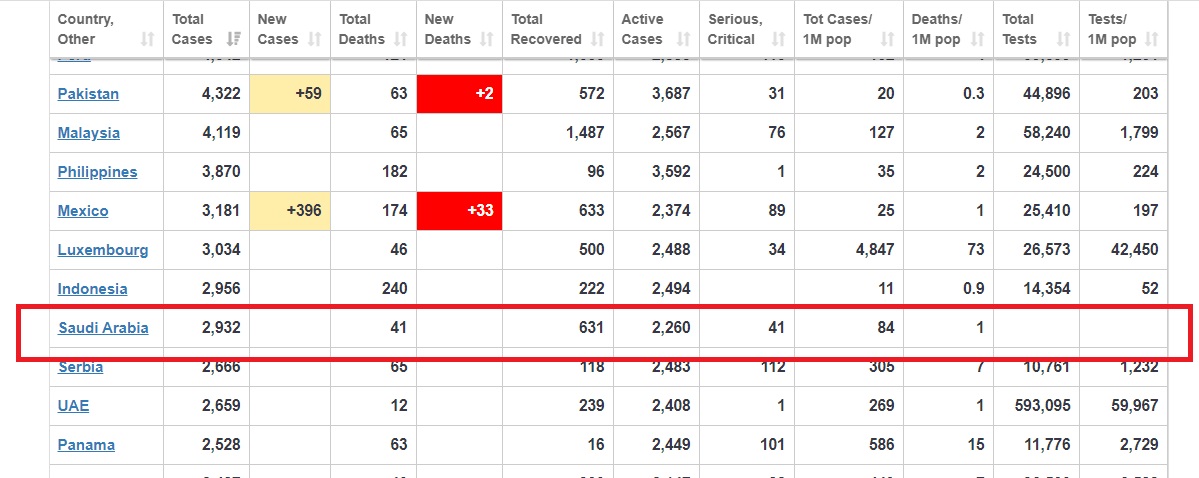
Task: Select Mexico's new deaths cell +33
Action: tap(460, 211)
